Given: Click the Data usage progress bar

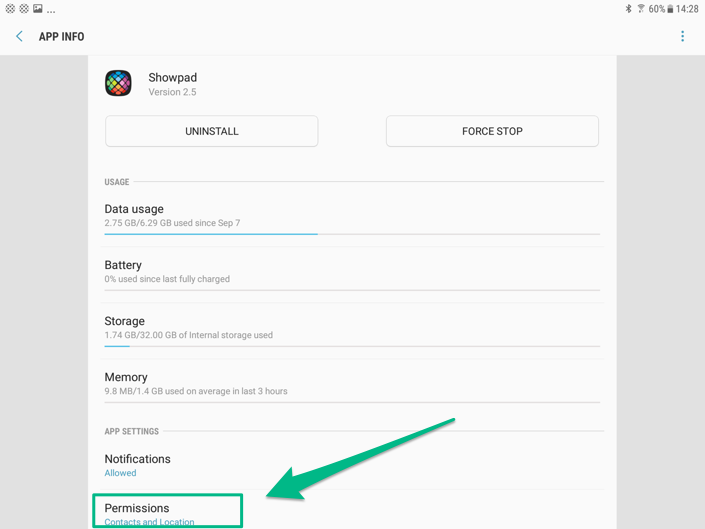Looking at the screenshot, I should tap(352, 234).
